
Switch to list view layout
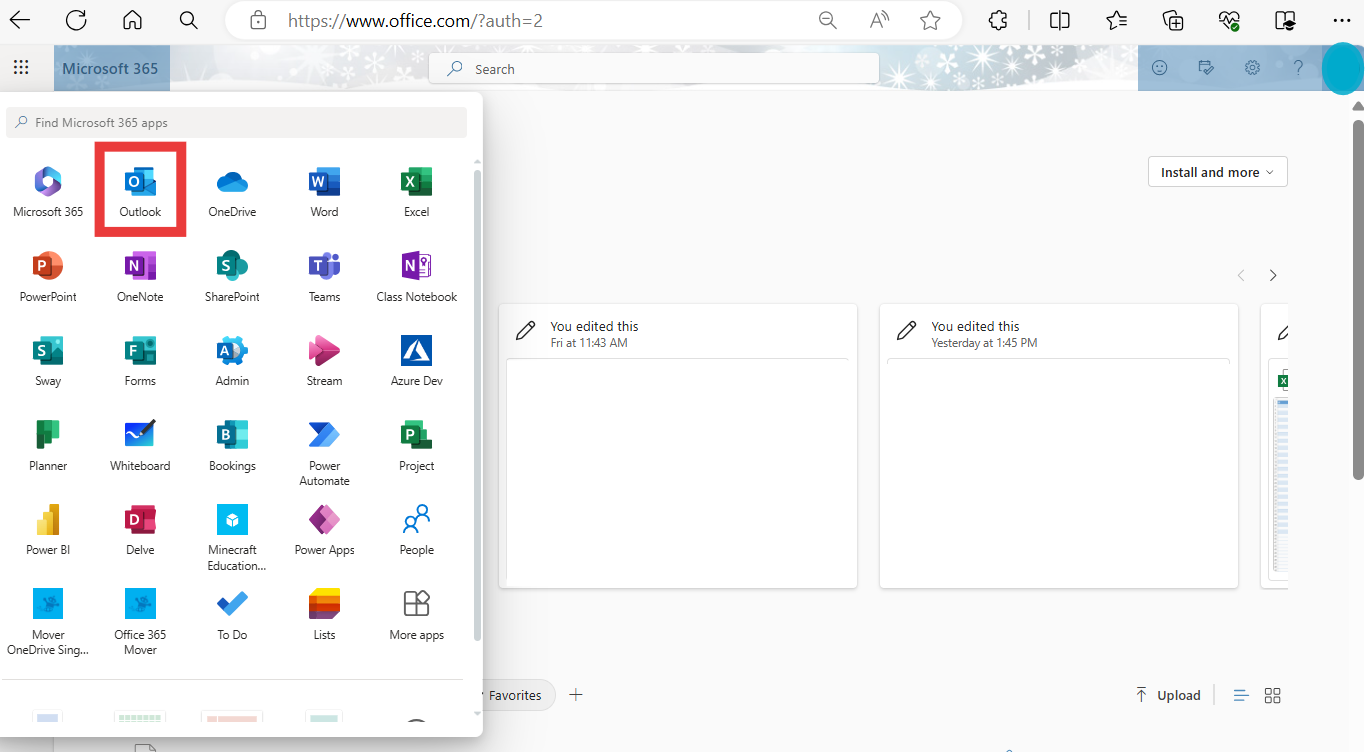[x=1240, y=695]
